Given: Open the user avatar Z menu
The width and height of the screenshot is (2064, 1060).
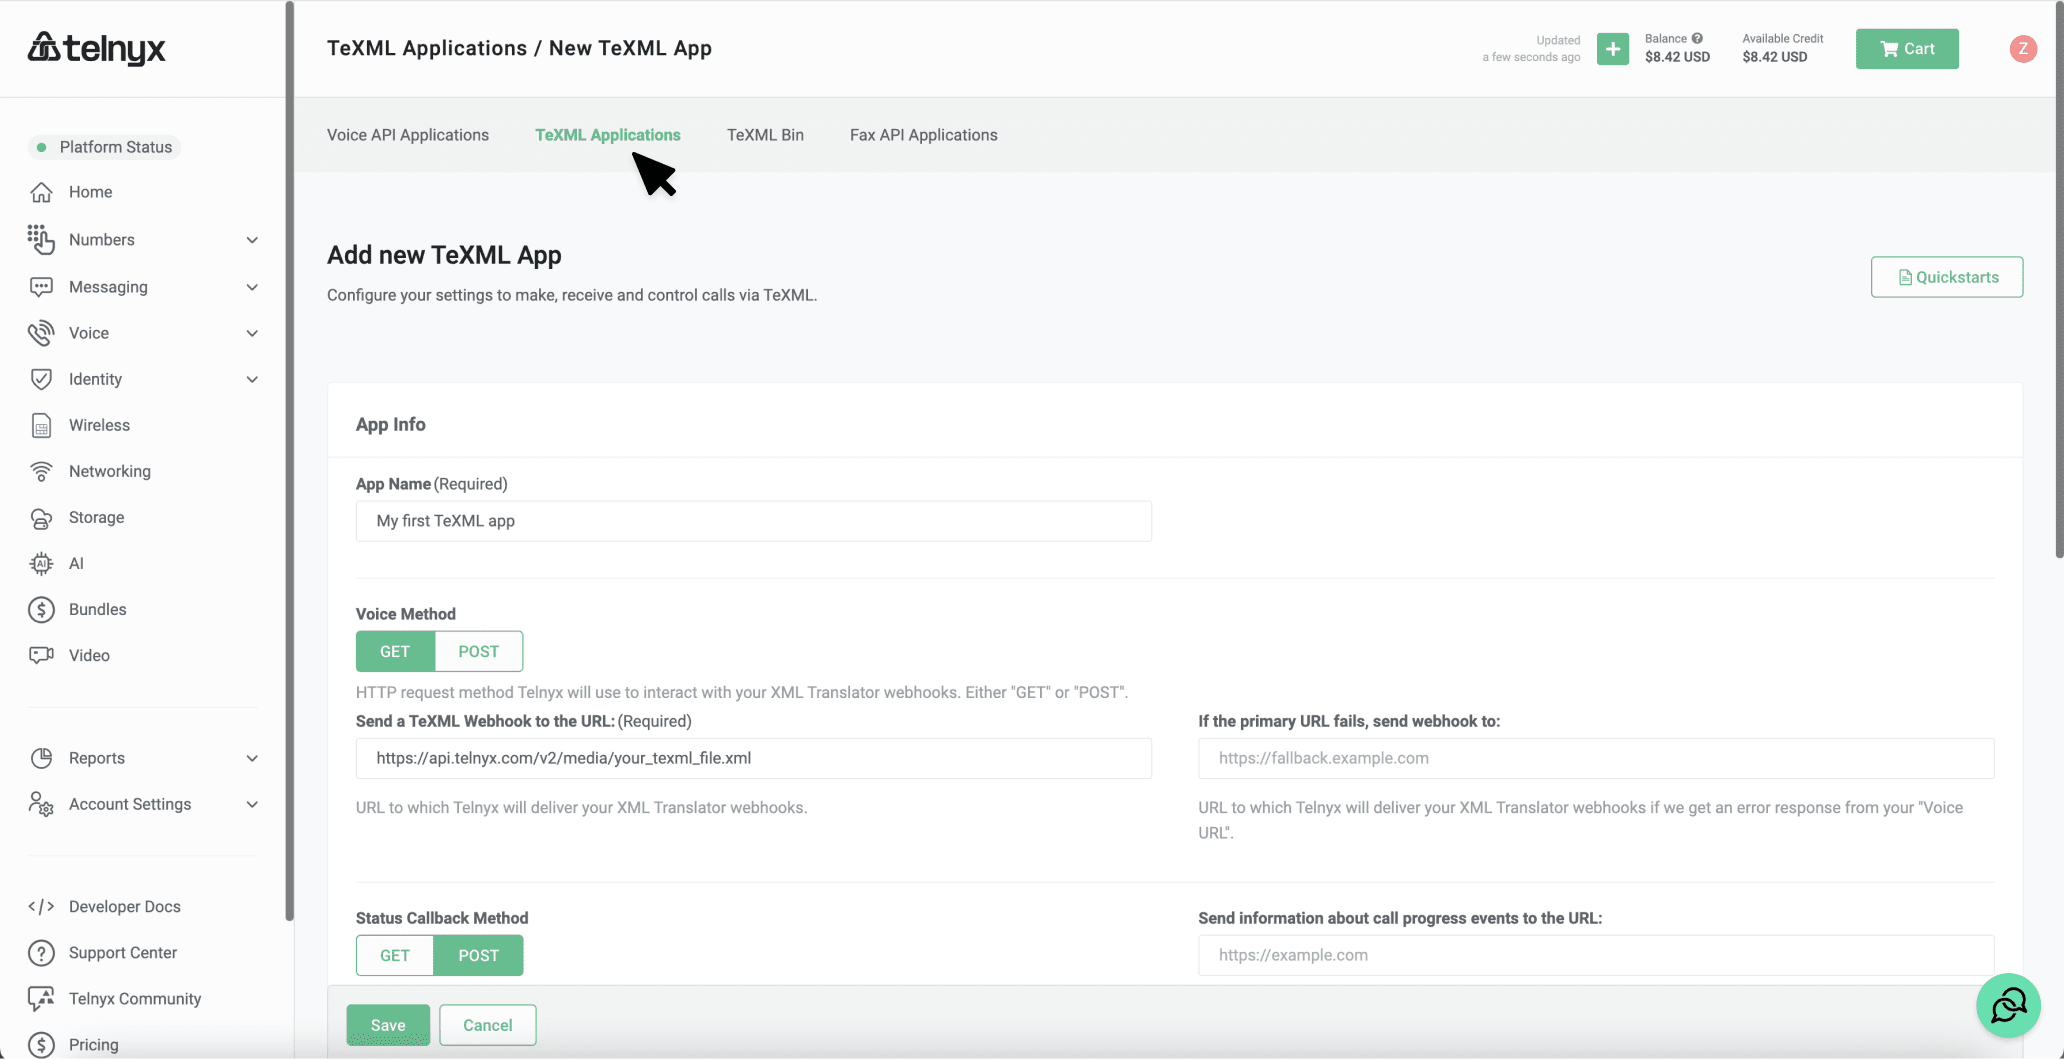Looking at the screenshot, I should pos(2023,49).
